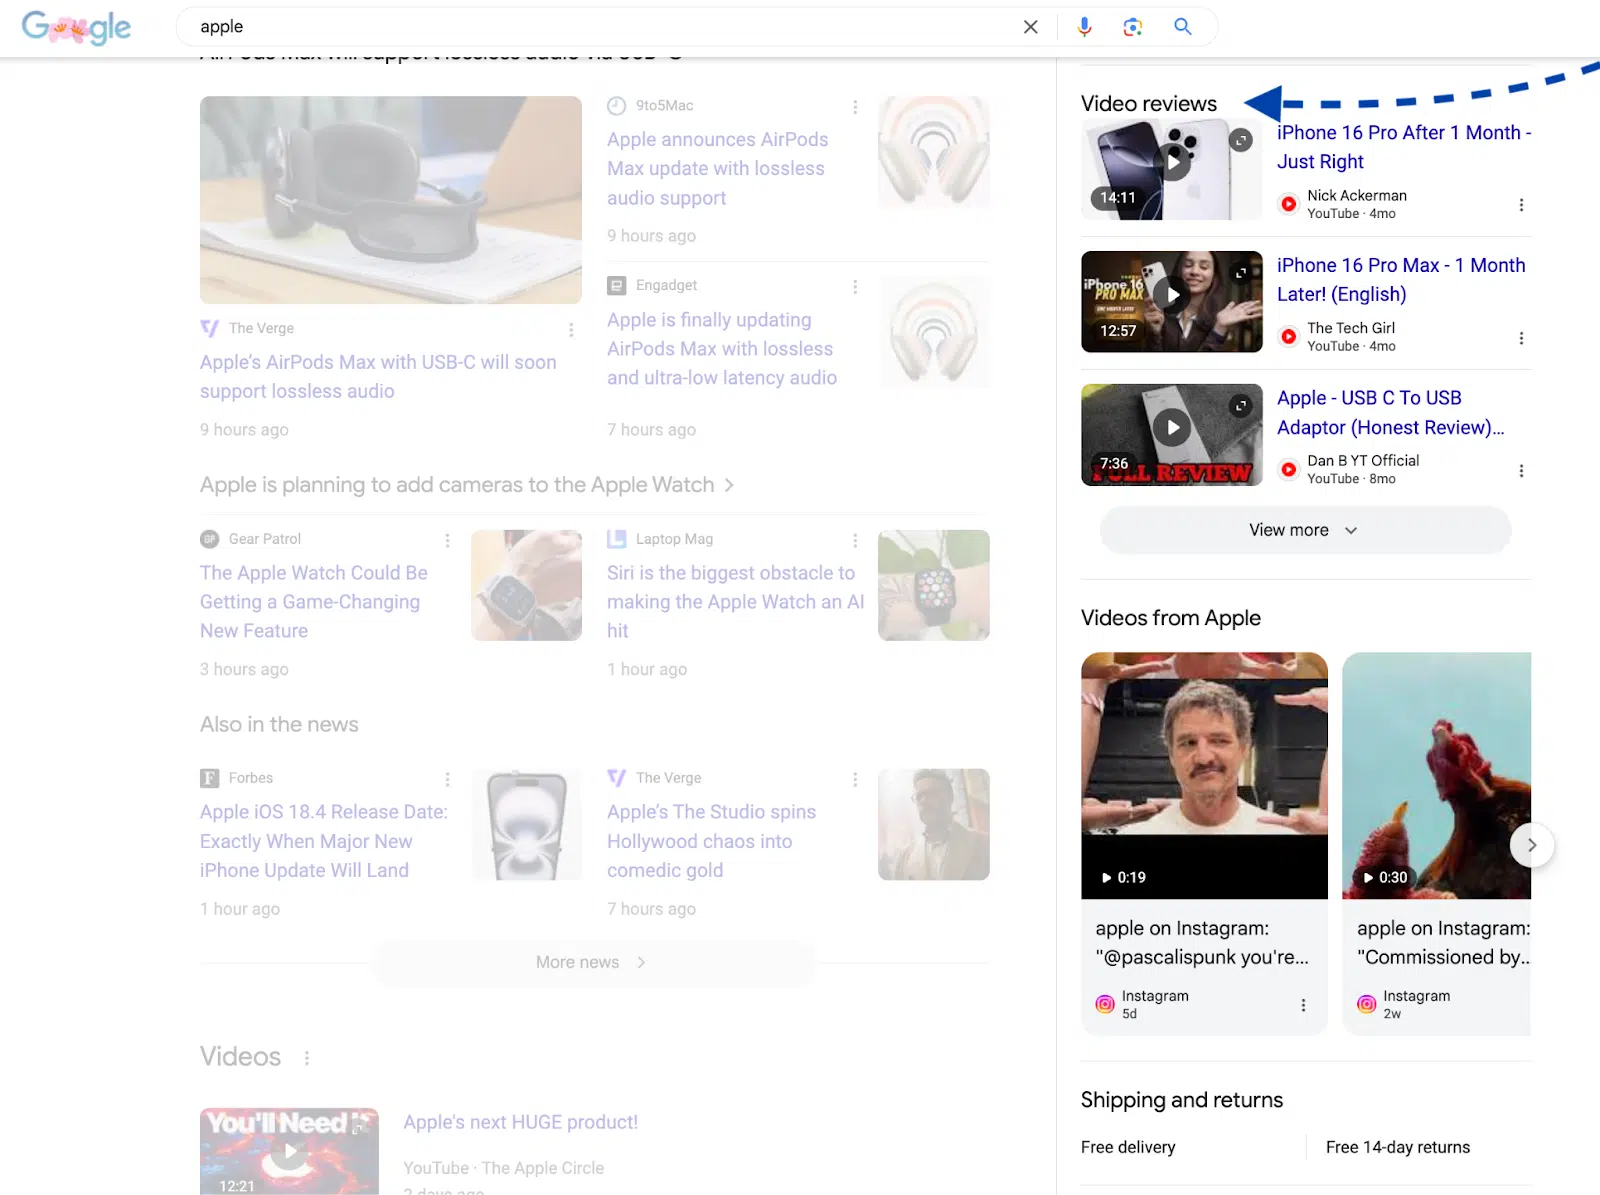Click the 'Free 14-day returns' text
Viewport: 1600px width, 1195px height.
[x=1398, y=1147]
